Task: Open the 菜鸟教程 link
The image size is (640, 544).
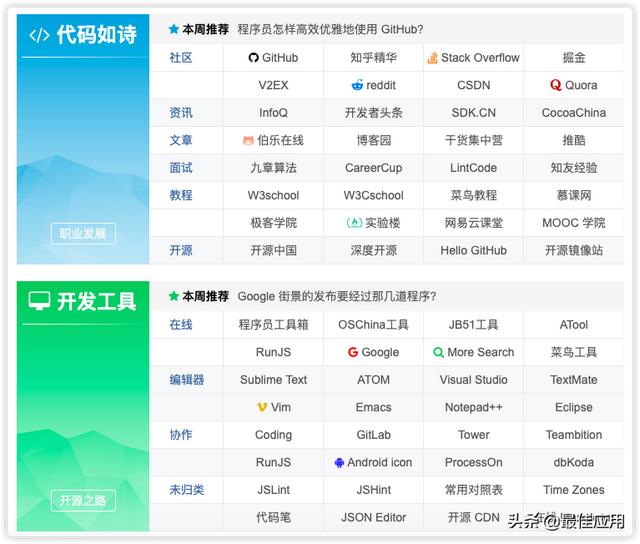Action: [x=473, y=195]
